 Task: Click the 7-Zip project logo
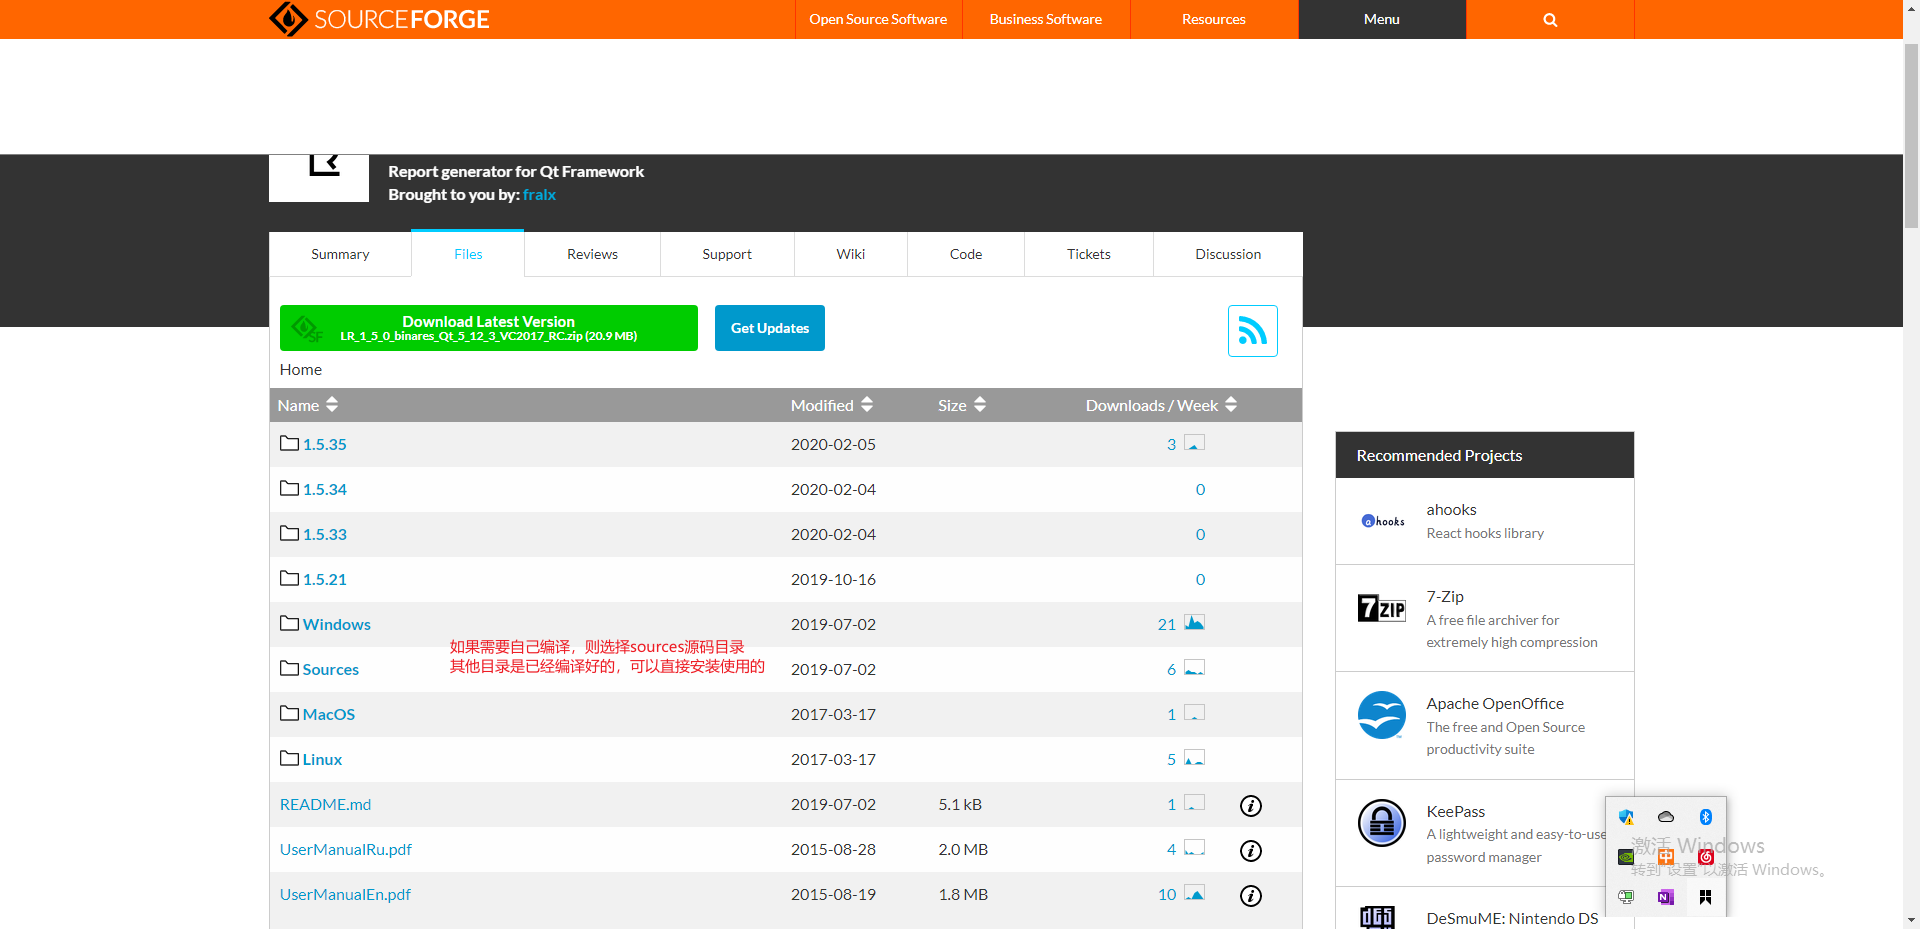click(x=1381, y=608)
